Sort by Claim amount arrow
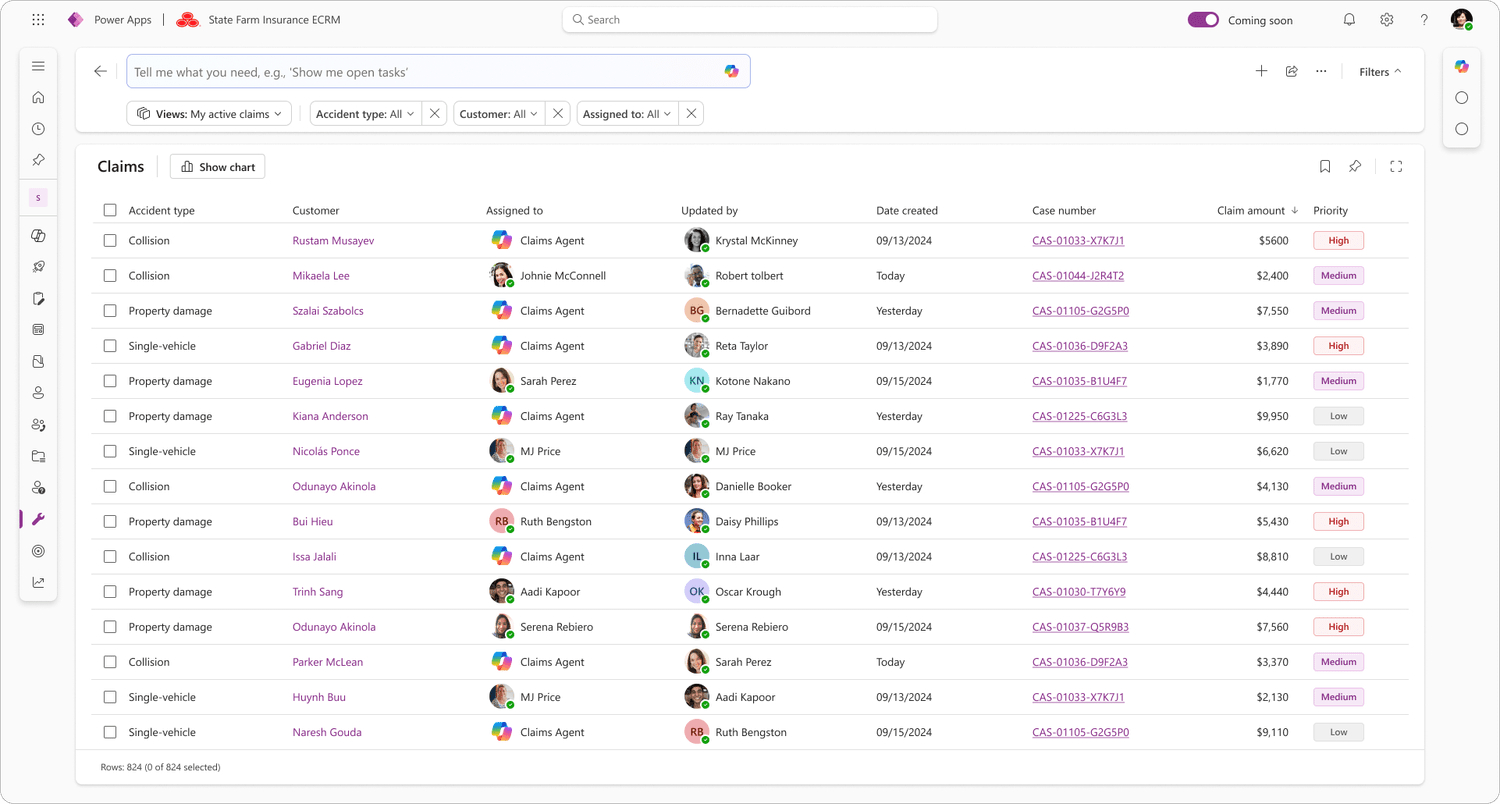This screenshot has height=804, width=1500. [x=1294, y=210]
